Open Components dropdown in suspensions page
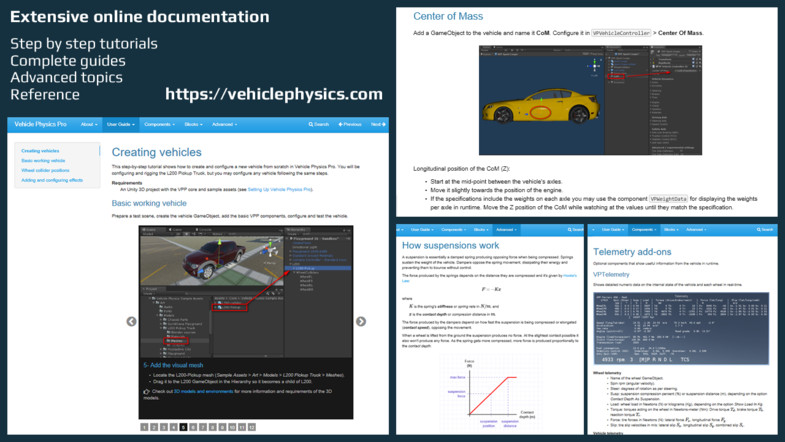The height and width of the screenshot is (442, 785). coord(453,230)
